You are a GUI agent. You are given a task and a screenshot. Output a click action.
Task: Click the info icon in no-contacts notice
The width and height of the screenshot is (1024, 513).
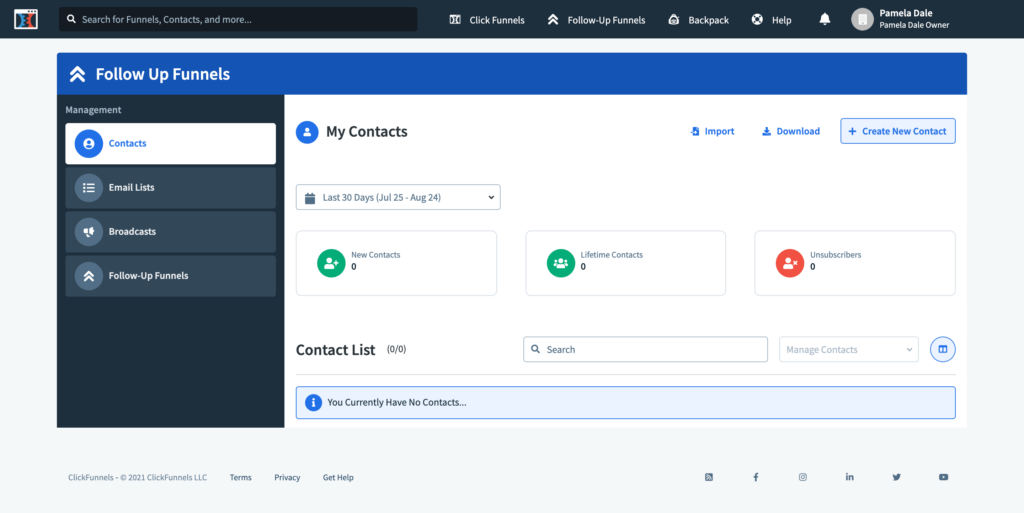[x=313, y=403]
